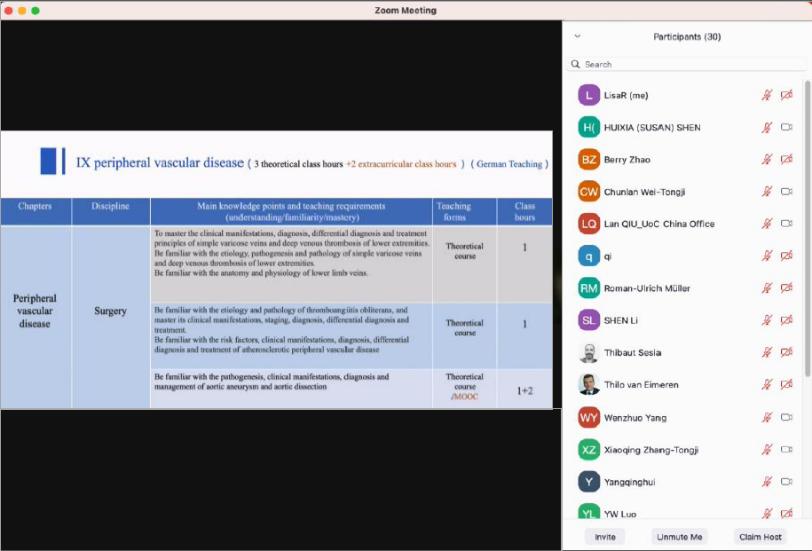Click the muted microphone icon for Berry Zhao
The width and height of the screenshot is (812, 551).
pos(767,160)
